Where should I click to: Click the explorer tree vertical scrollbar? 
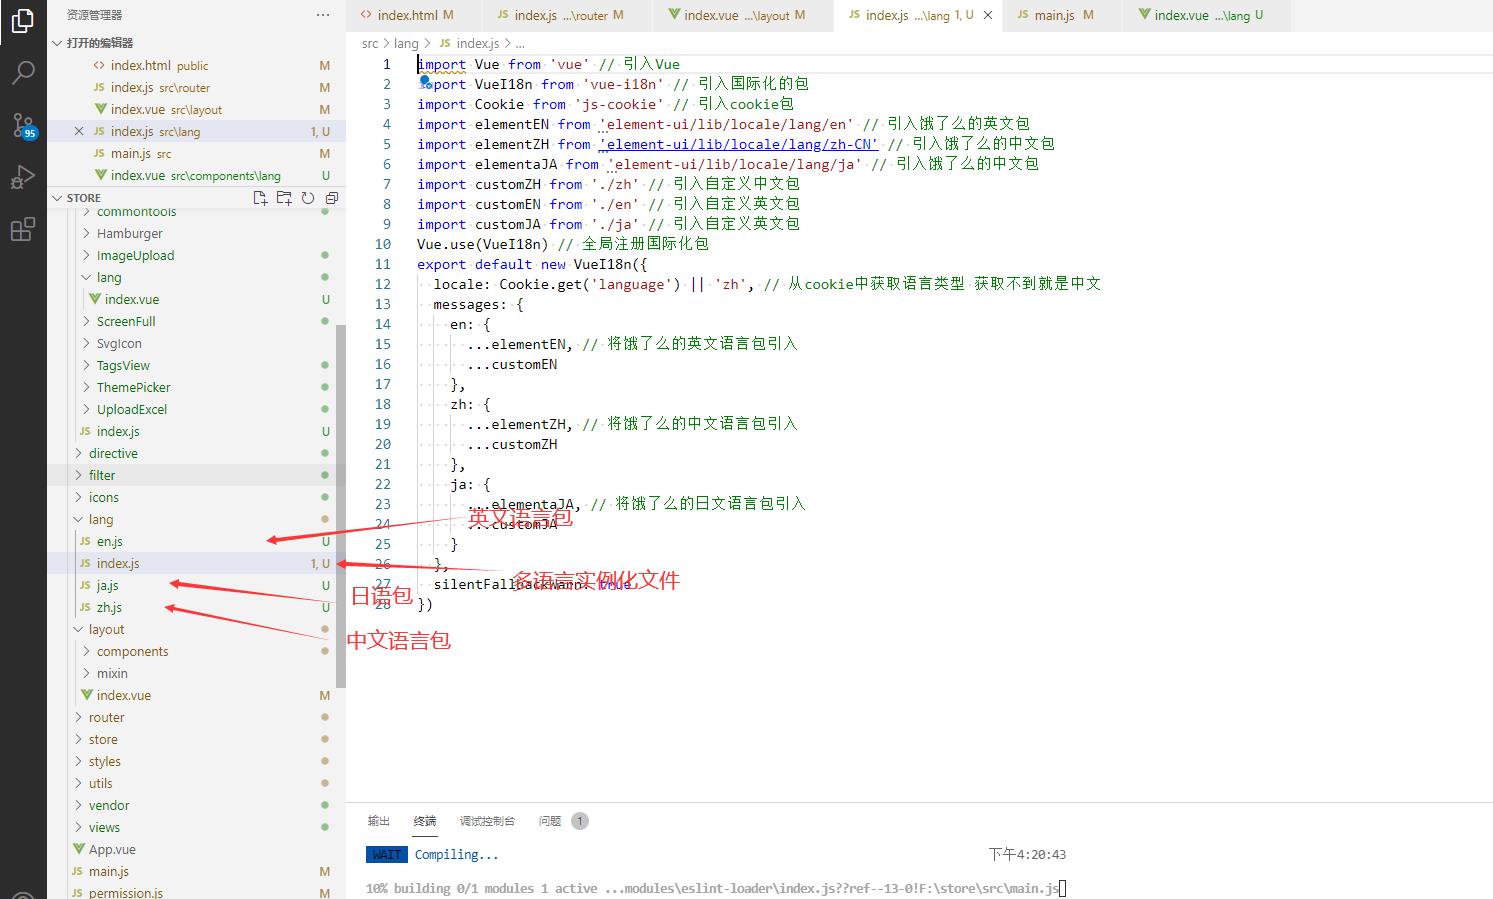[341, 505]
